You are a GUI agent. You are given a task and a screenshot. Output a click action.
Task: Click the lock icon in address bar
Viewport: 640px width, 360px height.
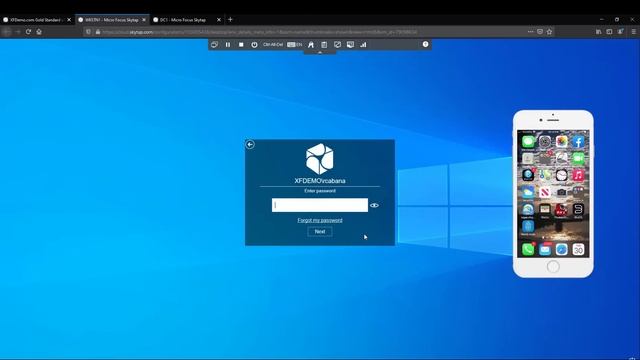tap(98, 32)
